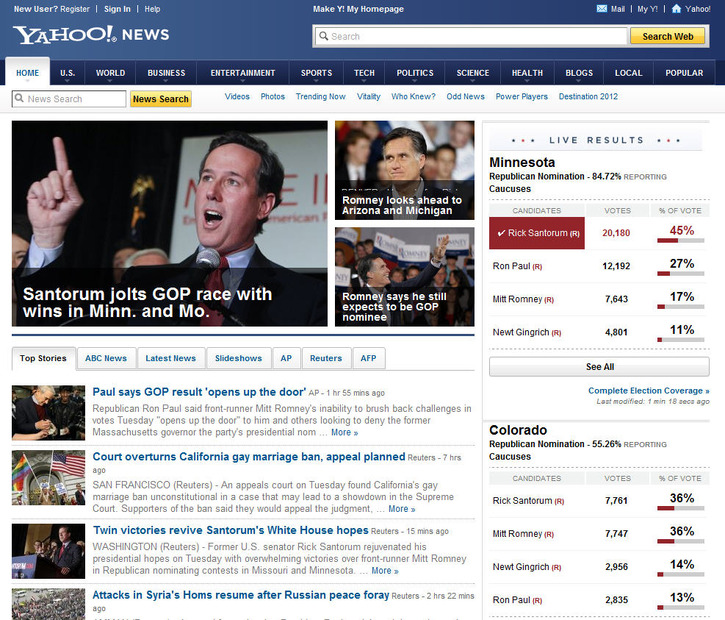Click More link in Twin victories Santorum story
725x620 pixels.
point(385,571)
